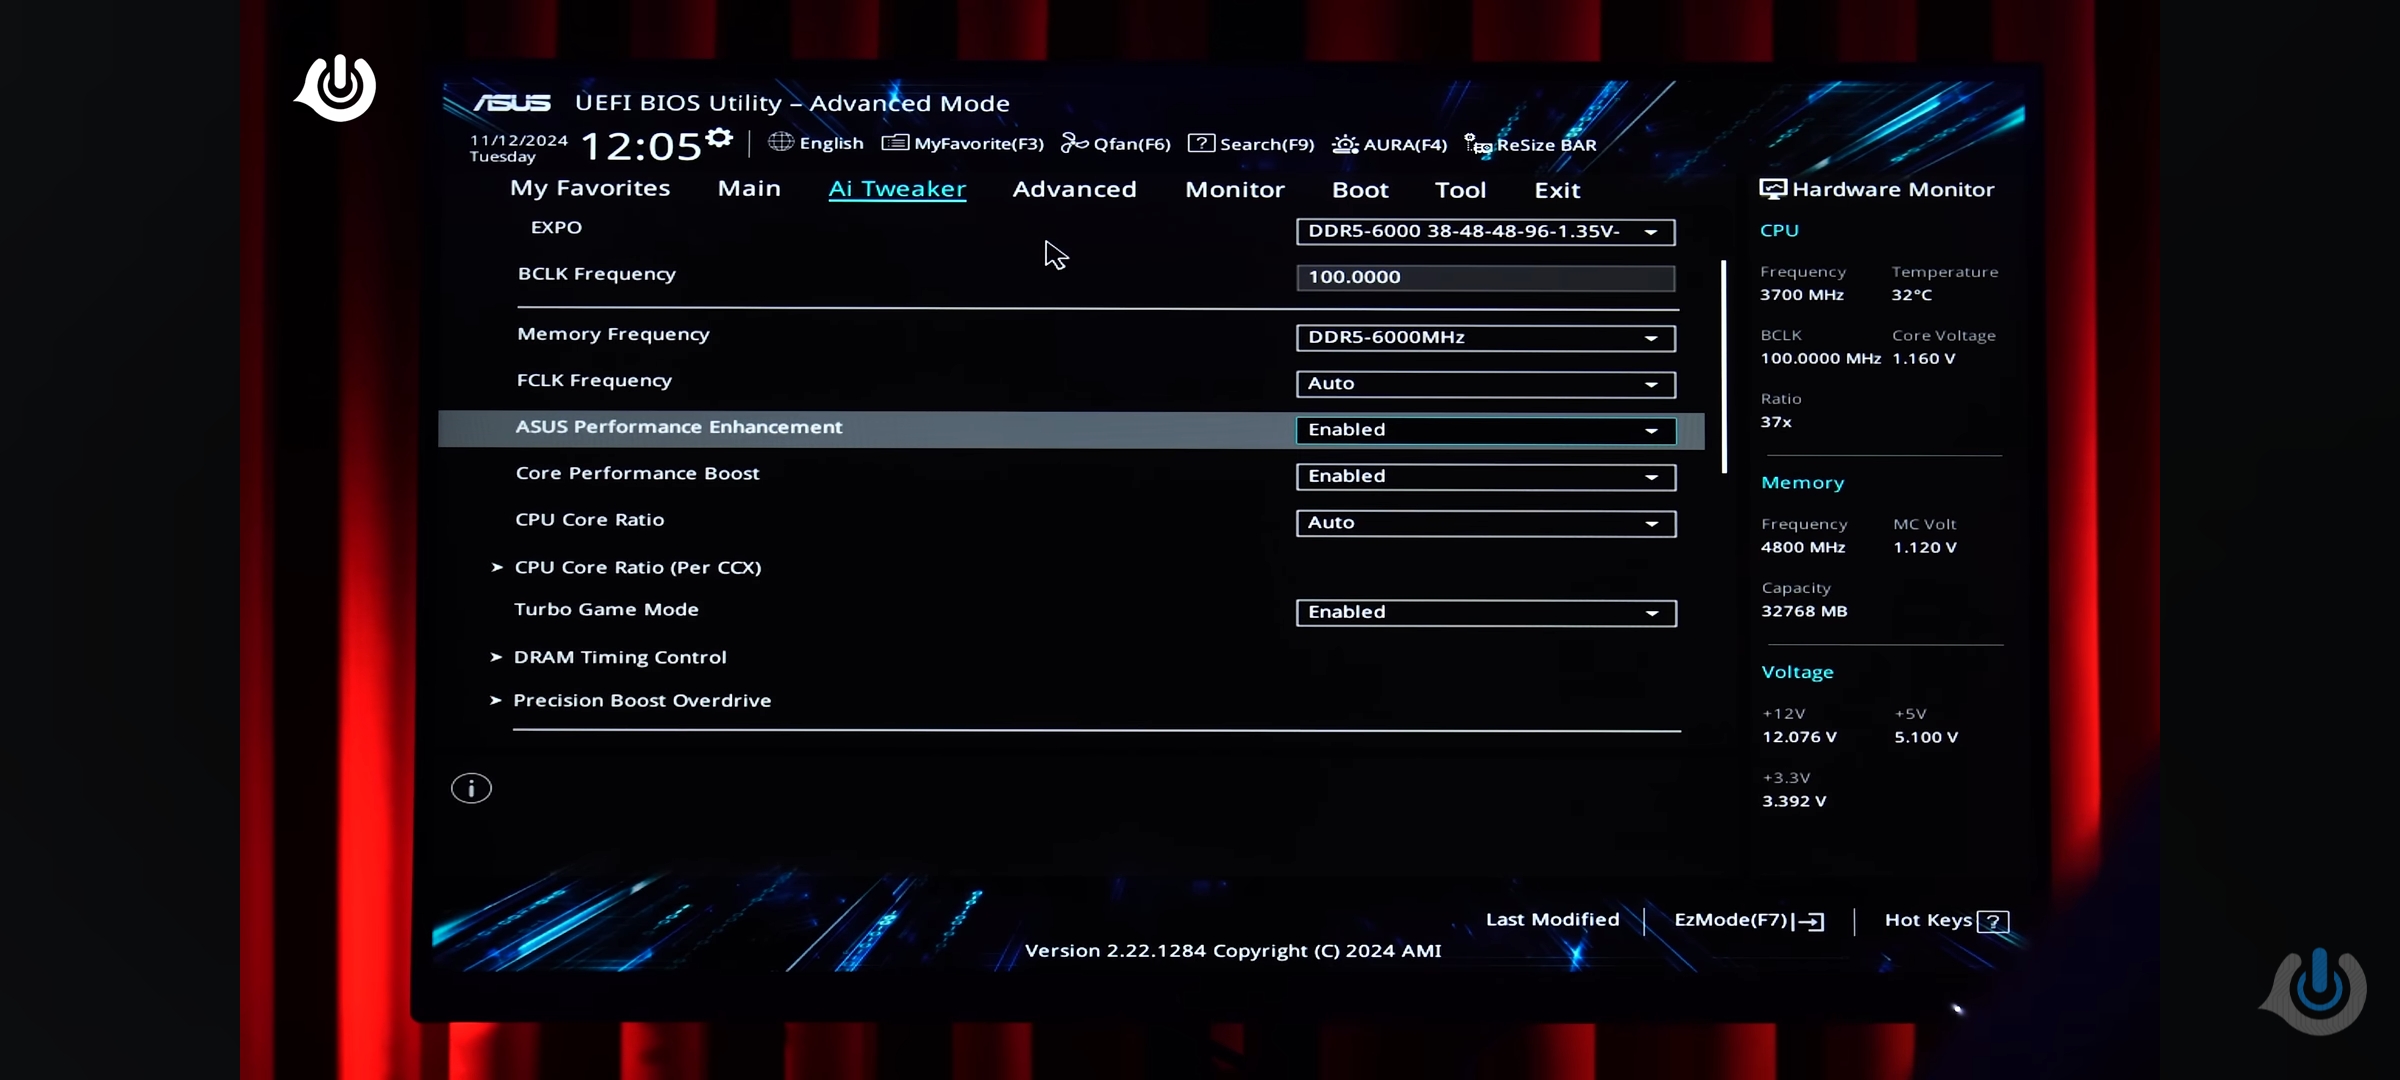Click the +5V value 5.100 V
Image resolution: width=2400 pixels, height=1080 pixels.
pos(1926,737)
